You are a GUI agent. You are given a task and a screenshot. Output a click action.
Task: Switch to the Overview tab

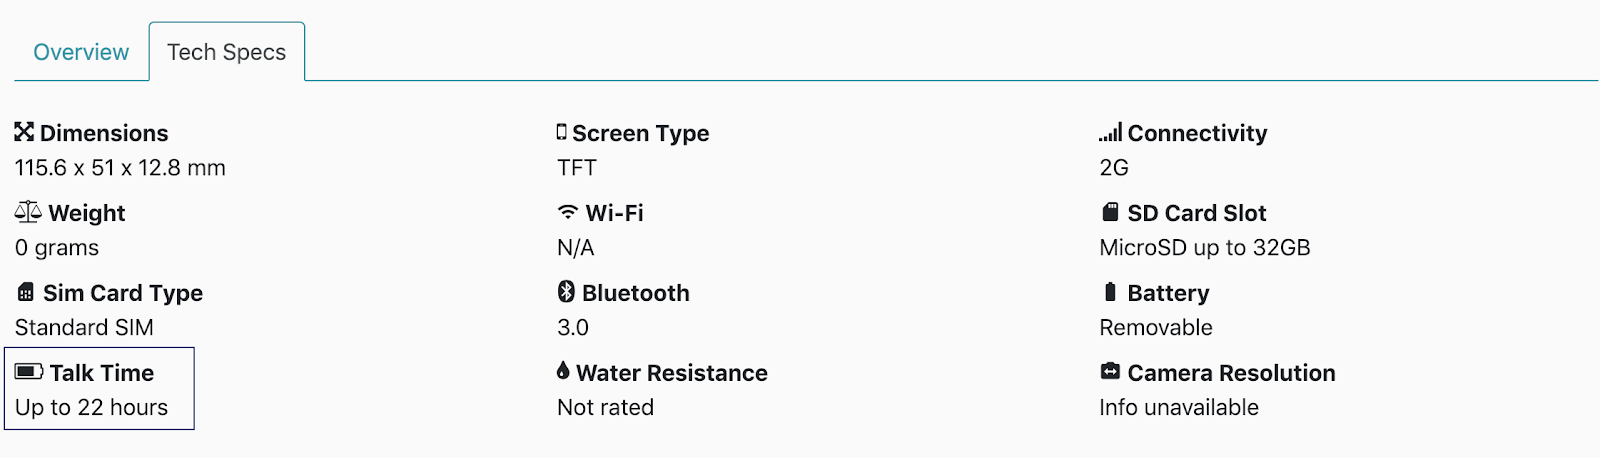pyautogui.click(x=81, y=52)
